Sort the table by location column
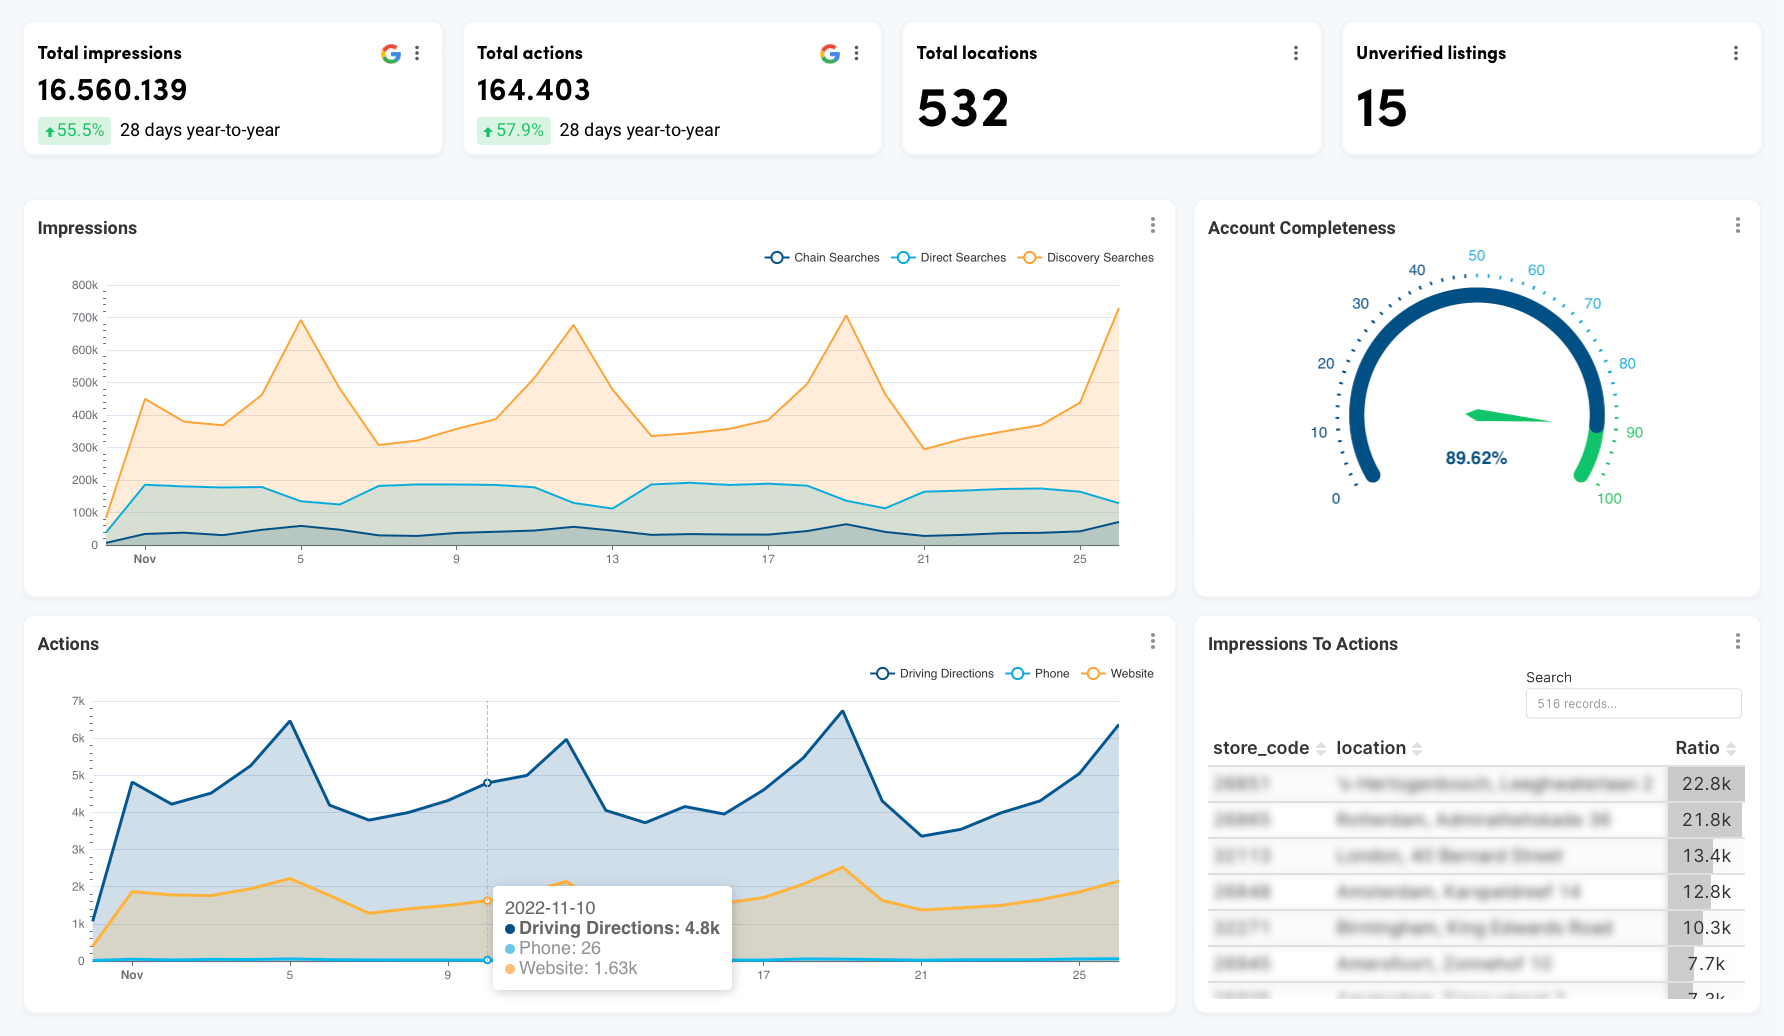 [1370, 748]
